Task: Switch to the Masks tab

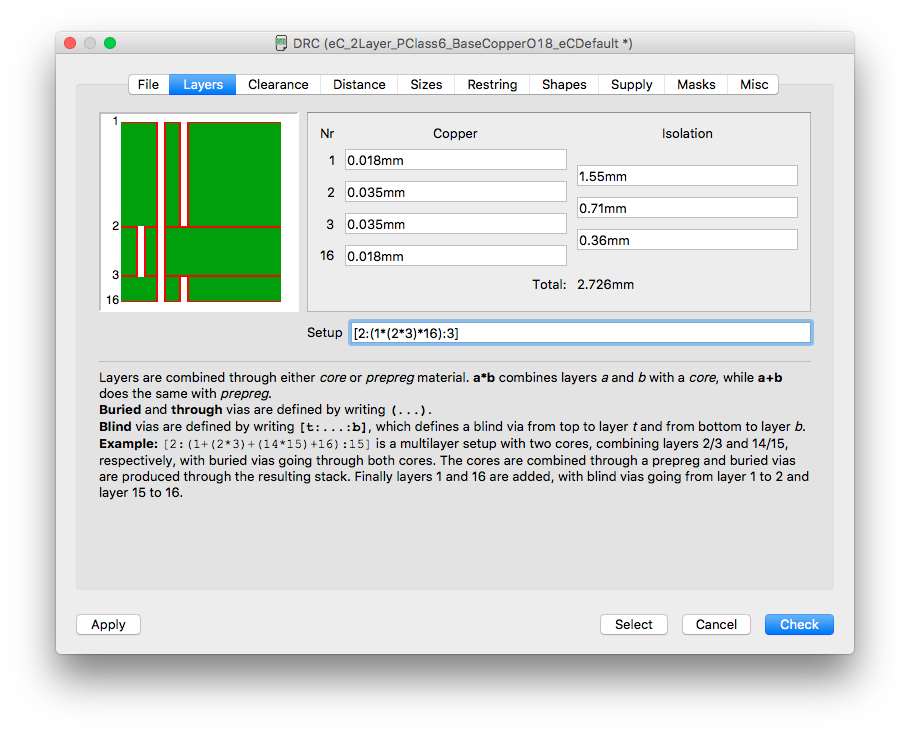Action: point(696,85)
